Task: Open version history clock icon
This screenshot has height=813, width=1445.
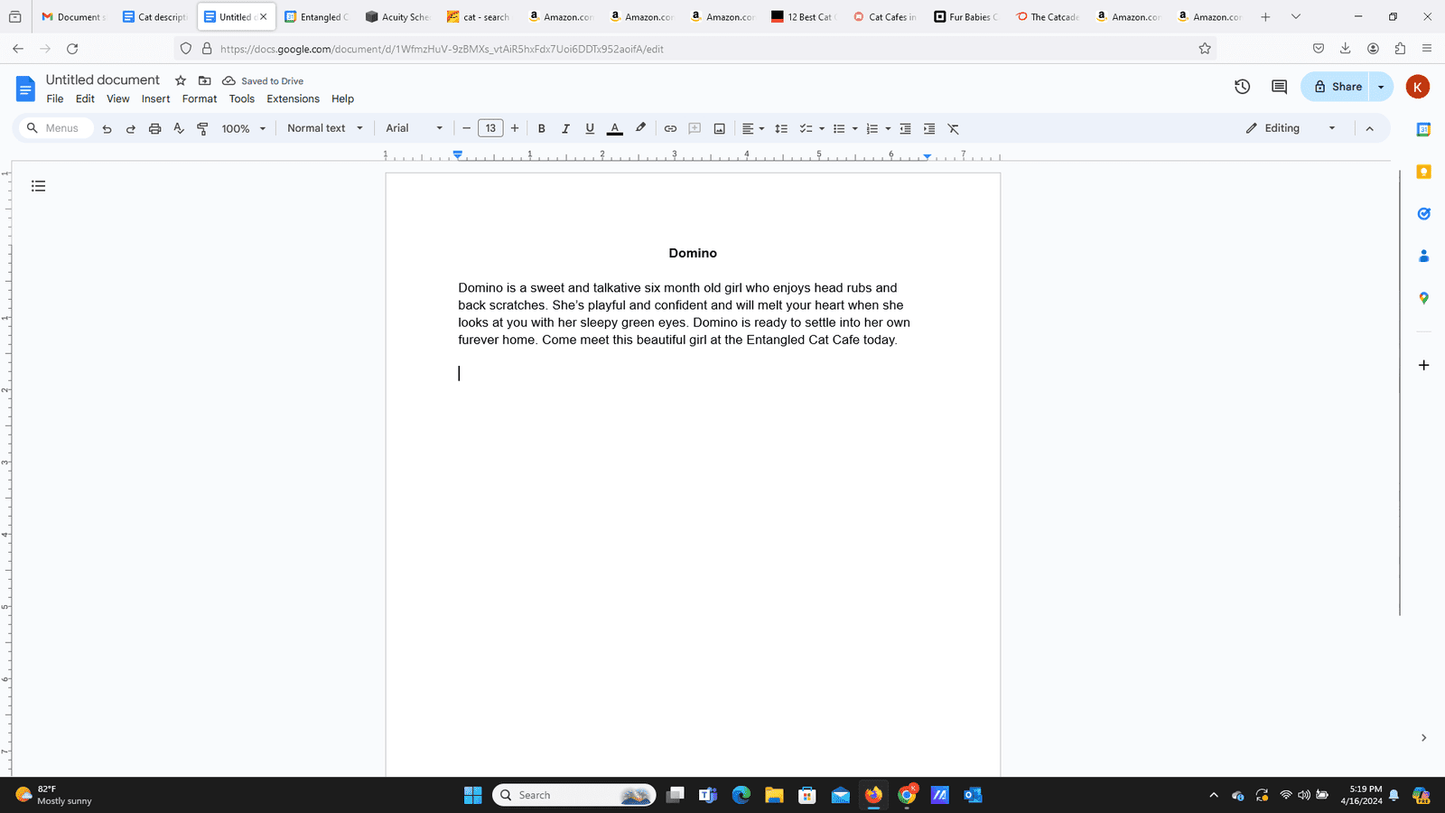Action: [1242, 87]
